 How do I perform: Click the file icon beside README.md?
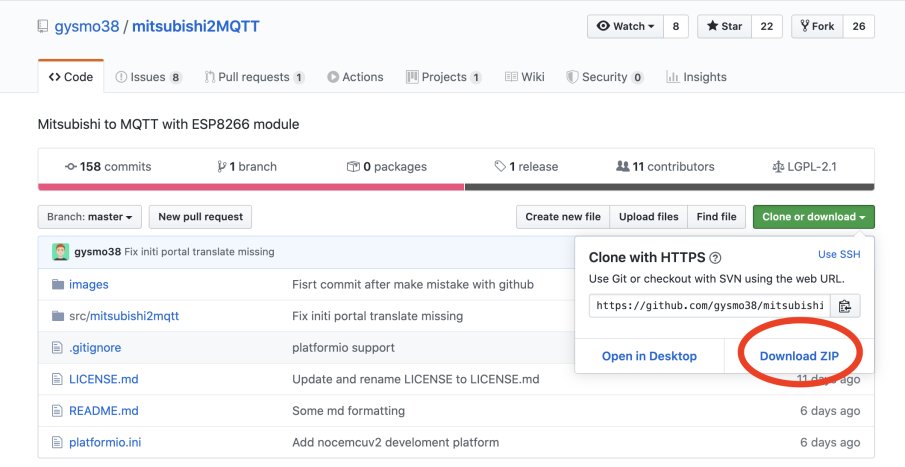pyautogui.click(x=57, y=411)
